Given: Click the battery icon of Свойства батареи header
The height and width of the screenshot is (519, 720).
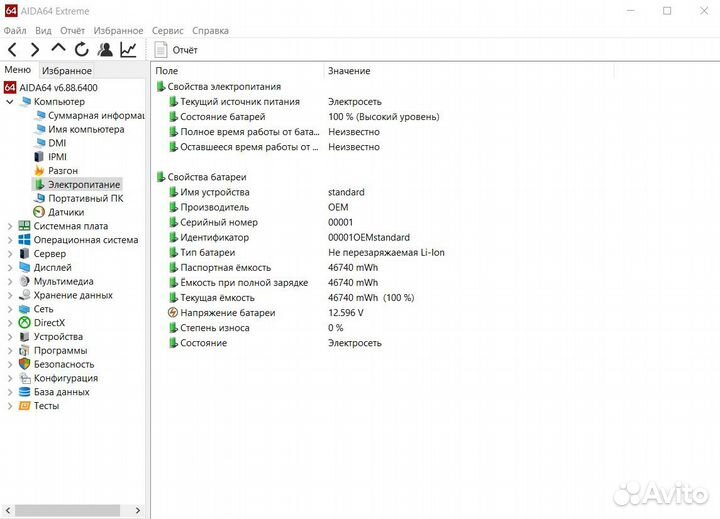Looking at the screenshot, I should pos(161,177).
